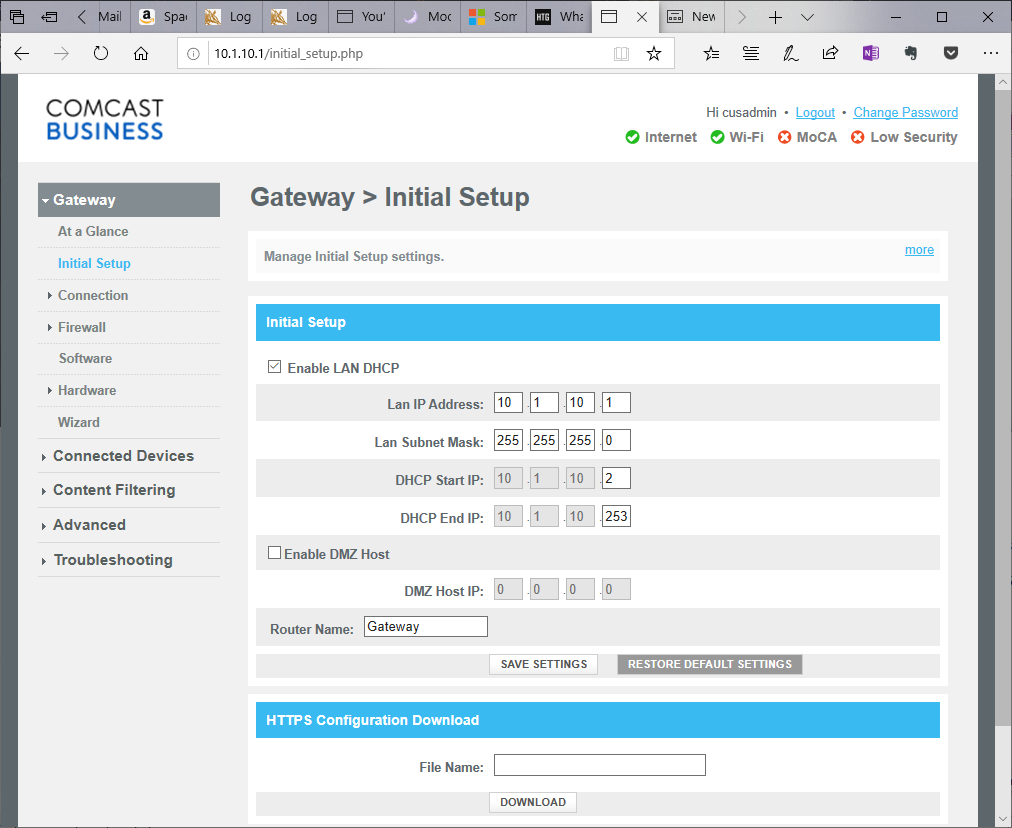Click the DOWNLOAD button
Viewport: 1012px width, 828px height.
[x=533, y=802]
